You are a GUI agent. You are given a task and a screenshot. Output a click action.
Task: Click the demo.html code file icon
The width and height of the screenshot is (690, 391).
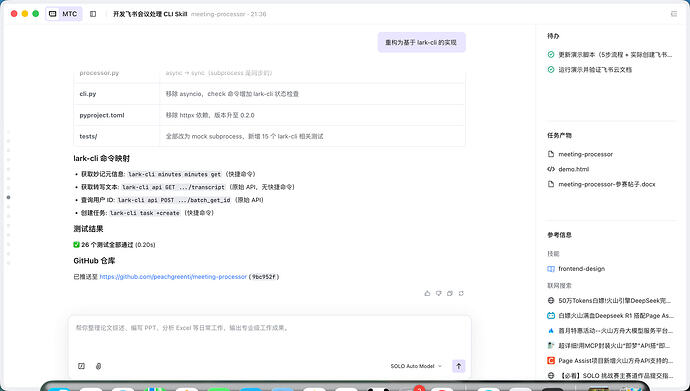click(x=551, y=169)
